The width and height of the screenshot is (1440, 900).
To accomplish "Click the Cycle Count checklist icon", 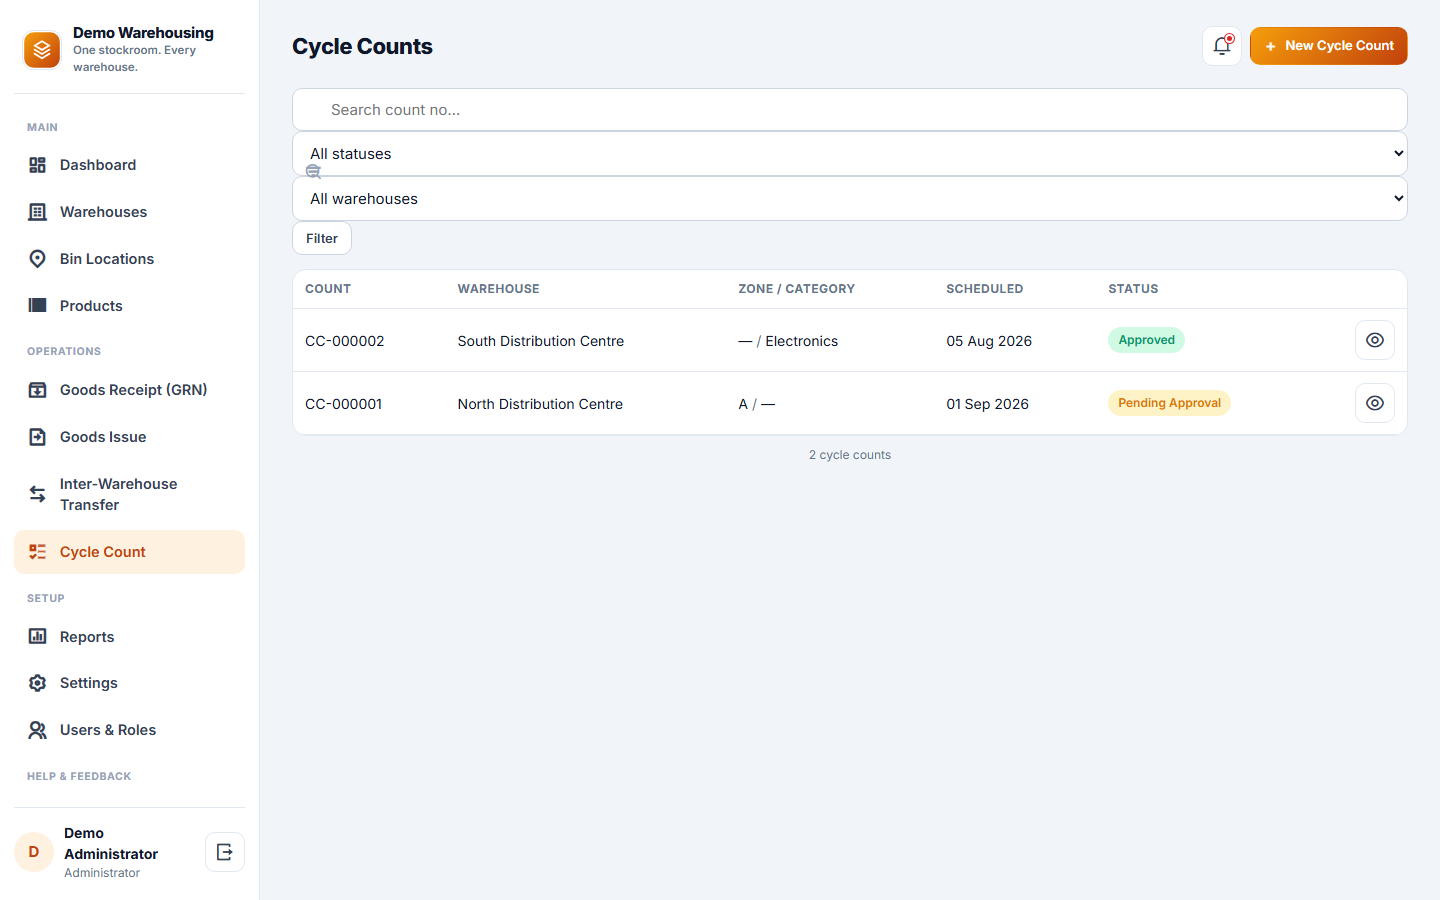I will click(x=38, y=552).
